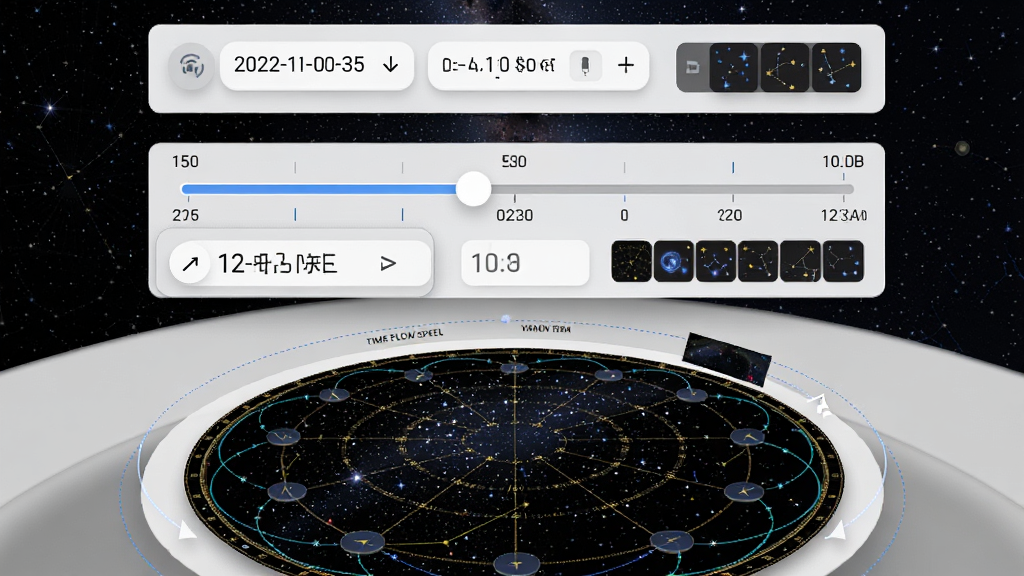Click the TIME FLOW SPEED label on the ring
Viewport: 1024px width, 576px height.
point(404,337)
